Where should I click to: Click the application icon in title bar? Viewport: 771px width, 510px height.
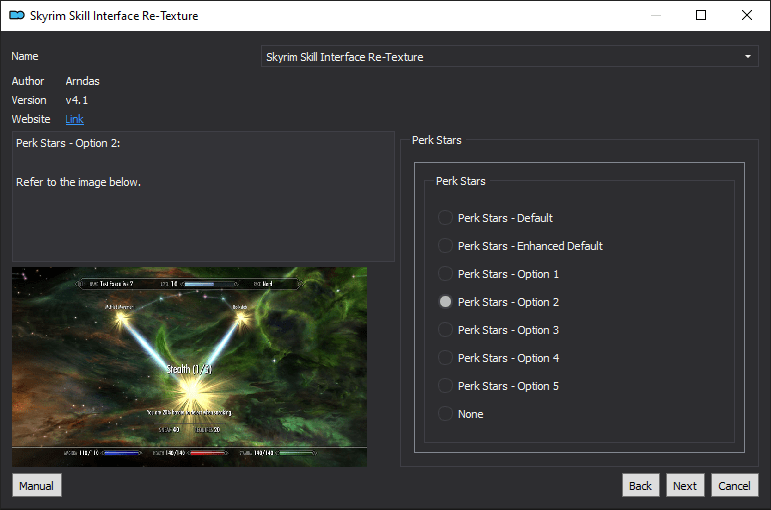[x=17, y=15]
